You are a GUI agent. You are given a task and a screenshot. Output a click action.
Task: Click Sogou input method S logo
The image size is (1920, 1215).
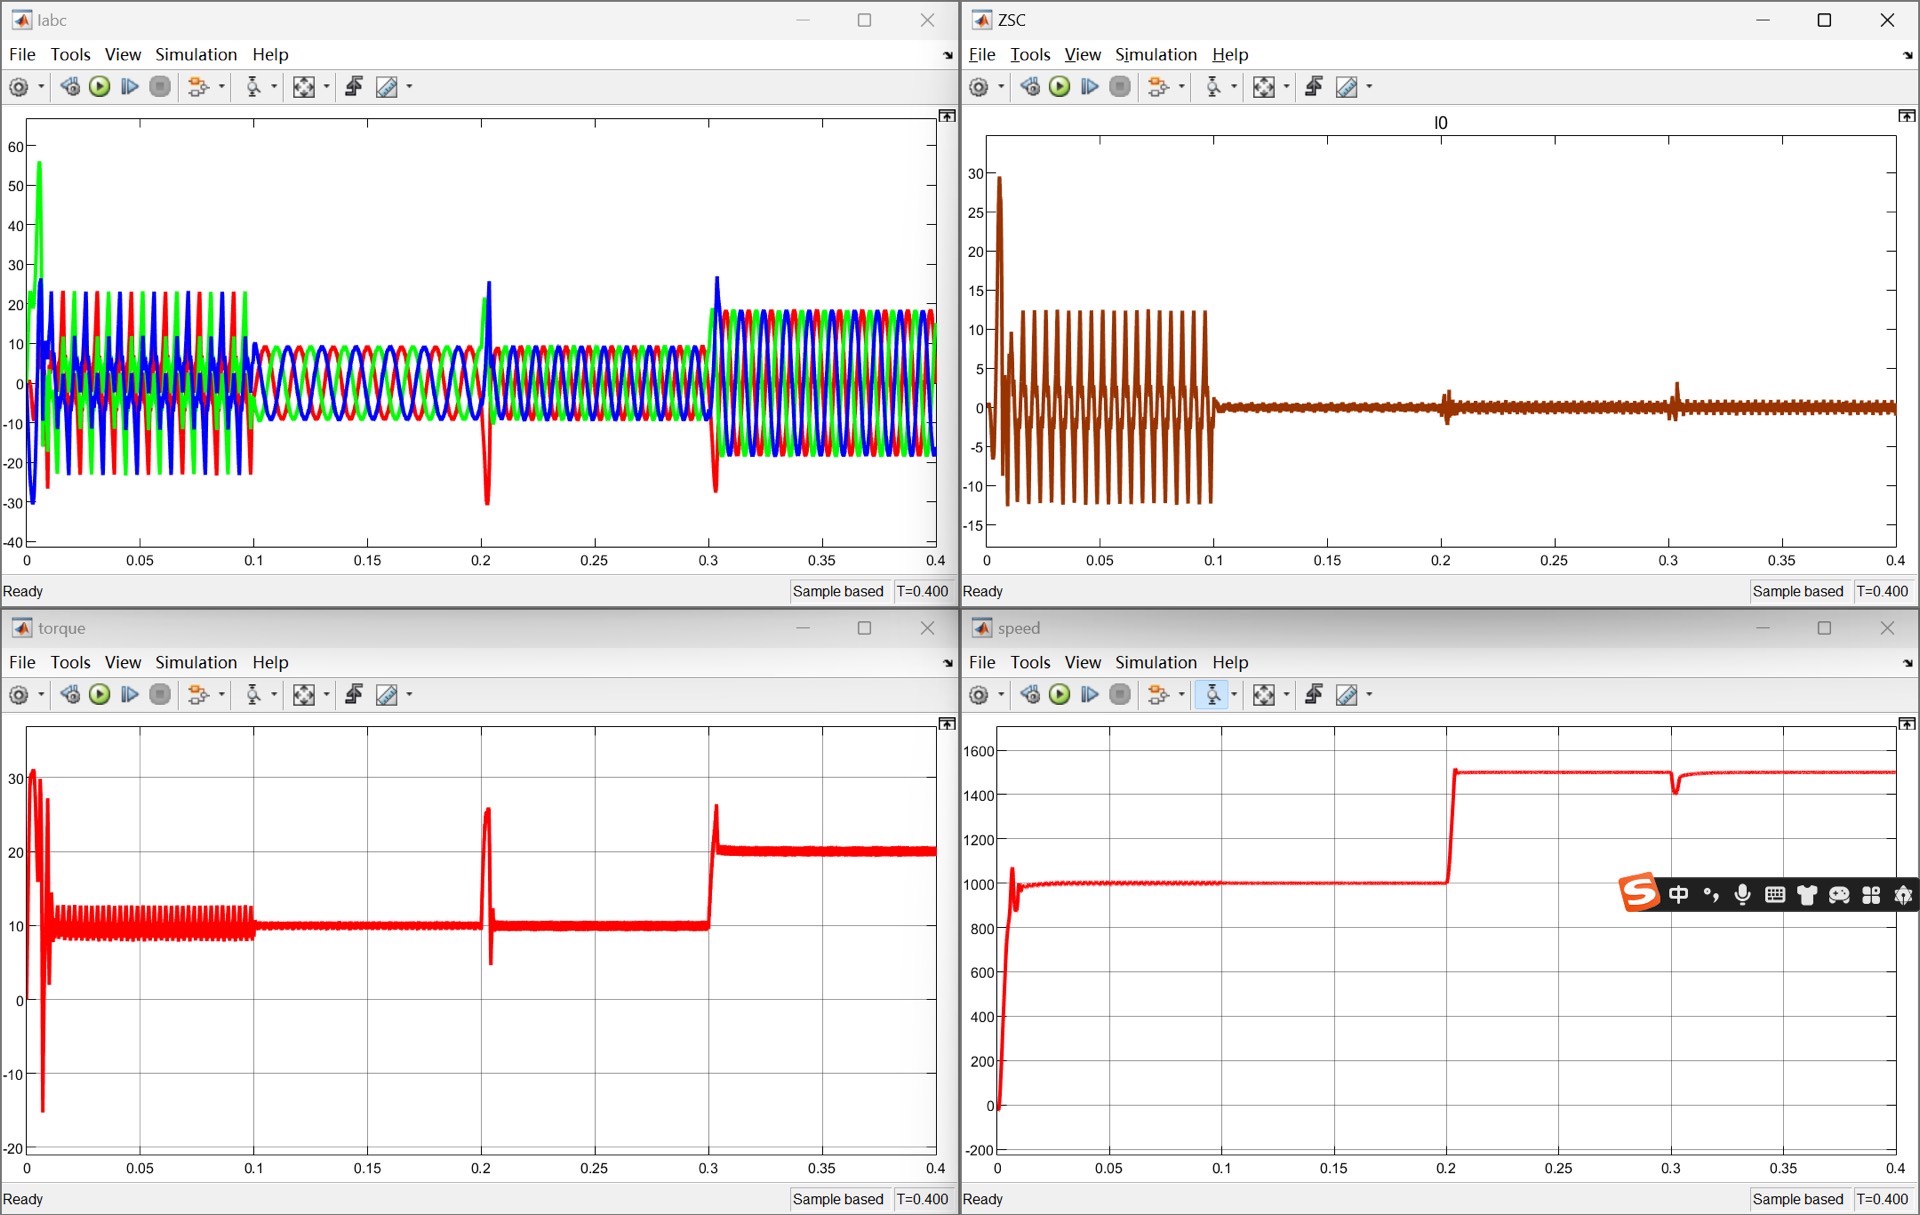click(1640, 892)
